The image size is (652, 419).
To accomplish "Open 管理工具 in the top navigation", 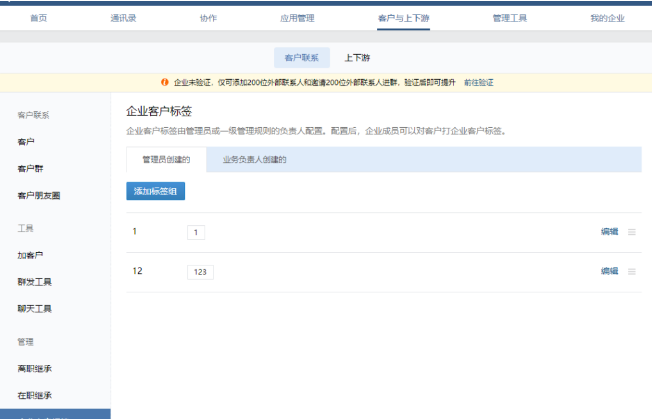I will click(x=510, y=18).
